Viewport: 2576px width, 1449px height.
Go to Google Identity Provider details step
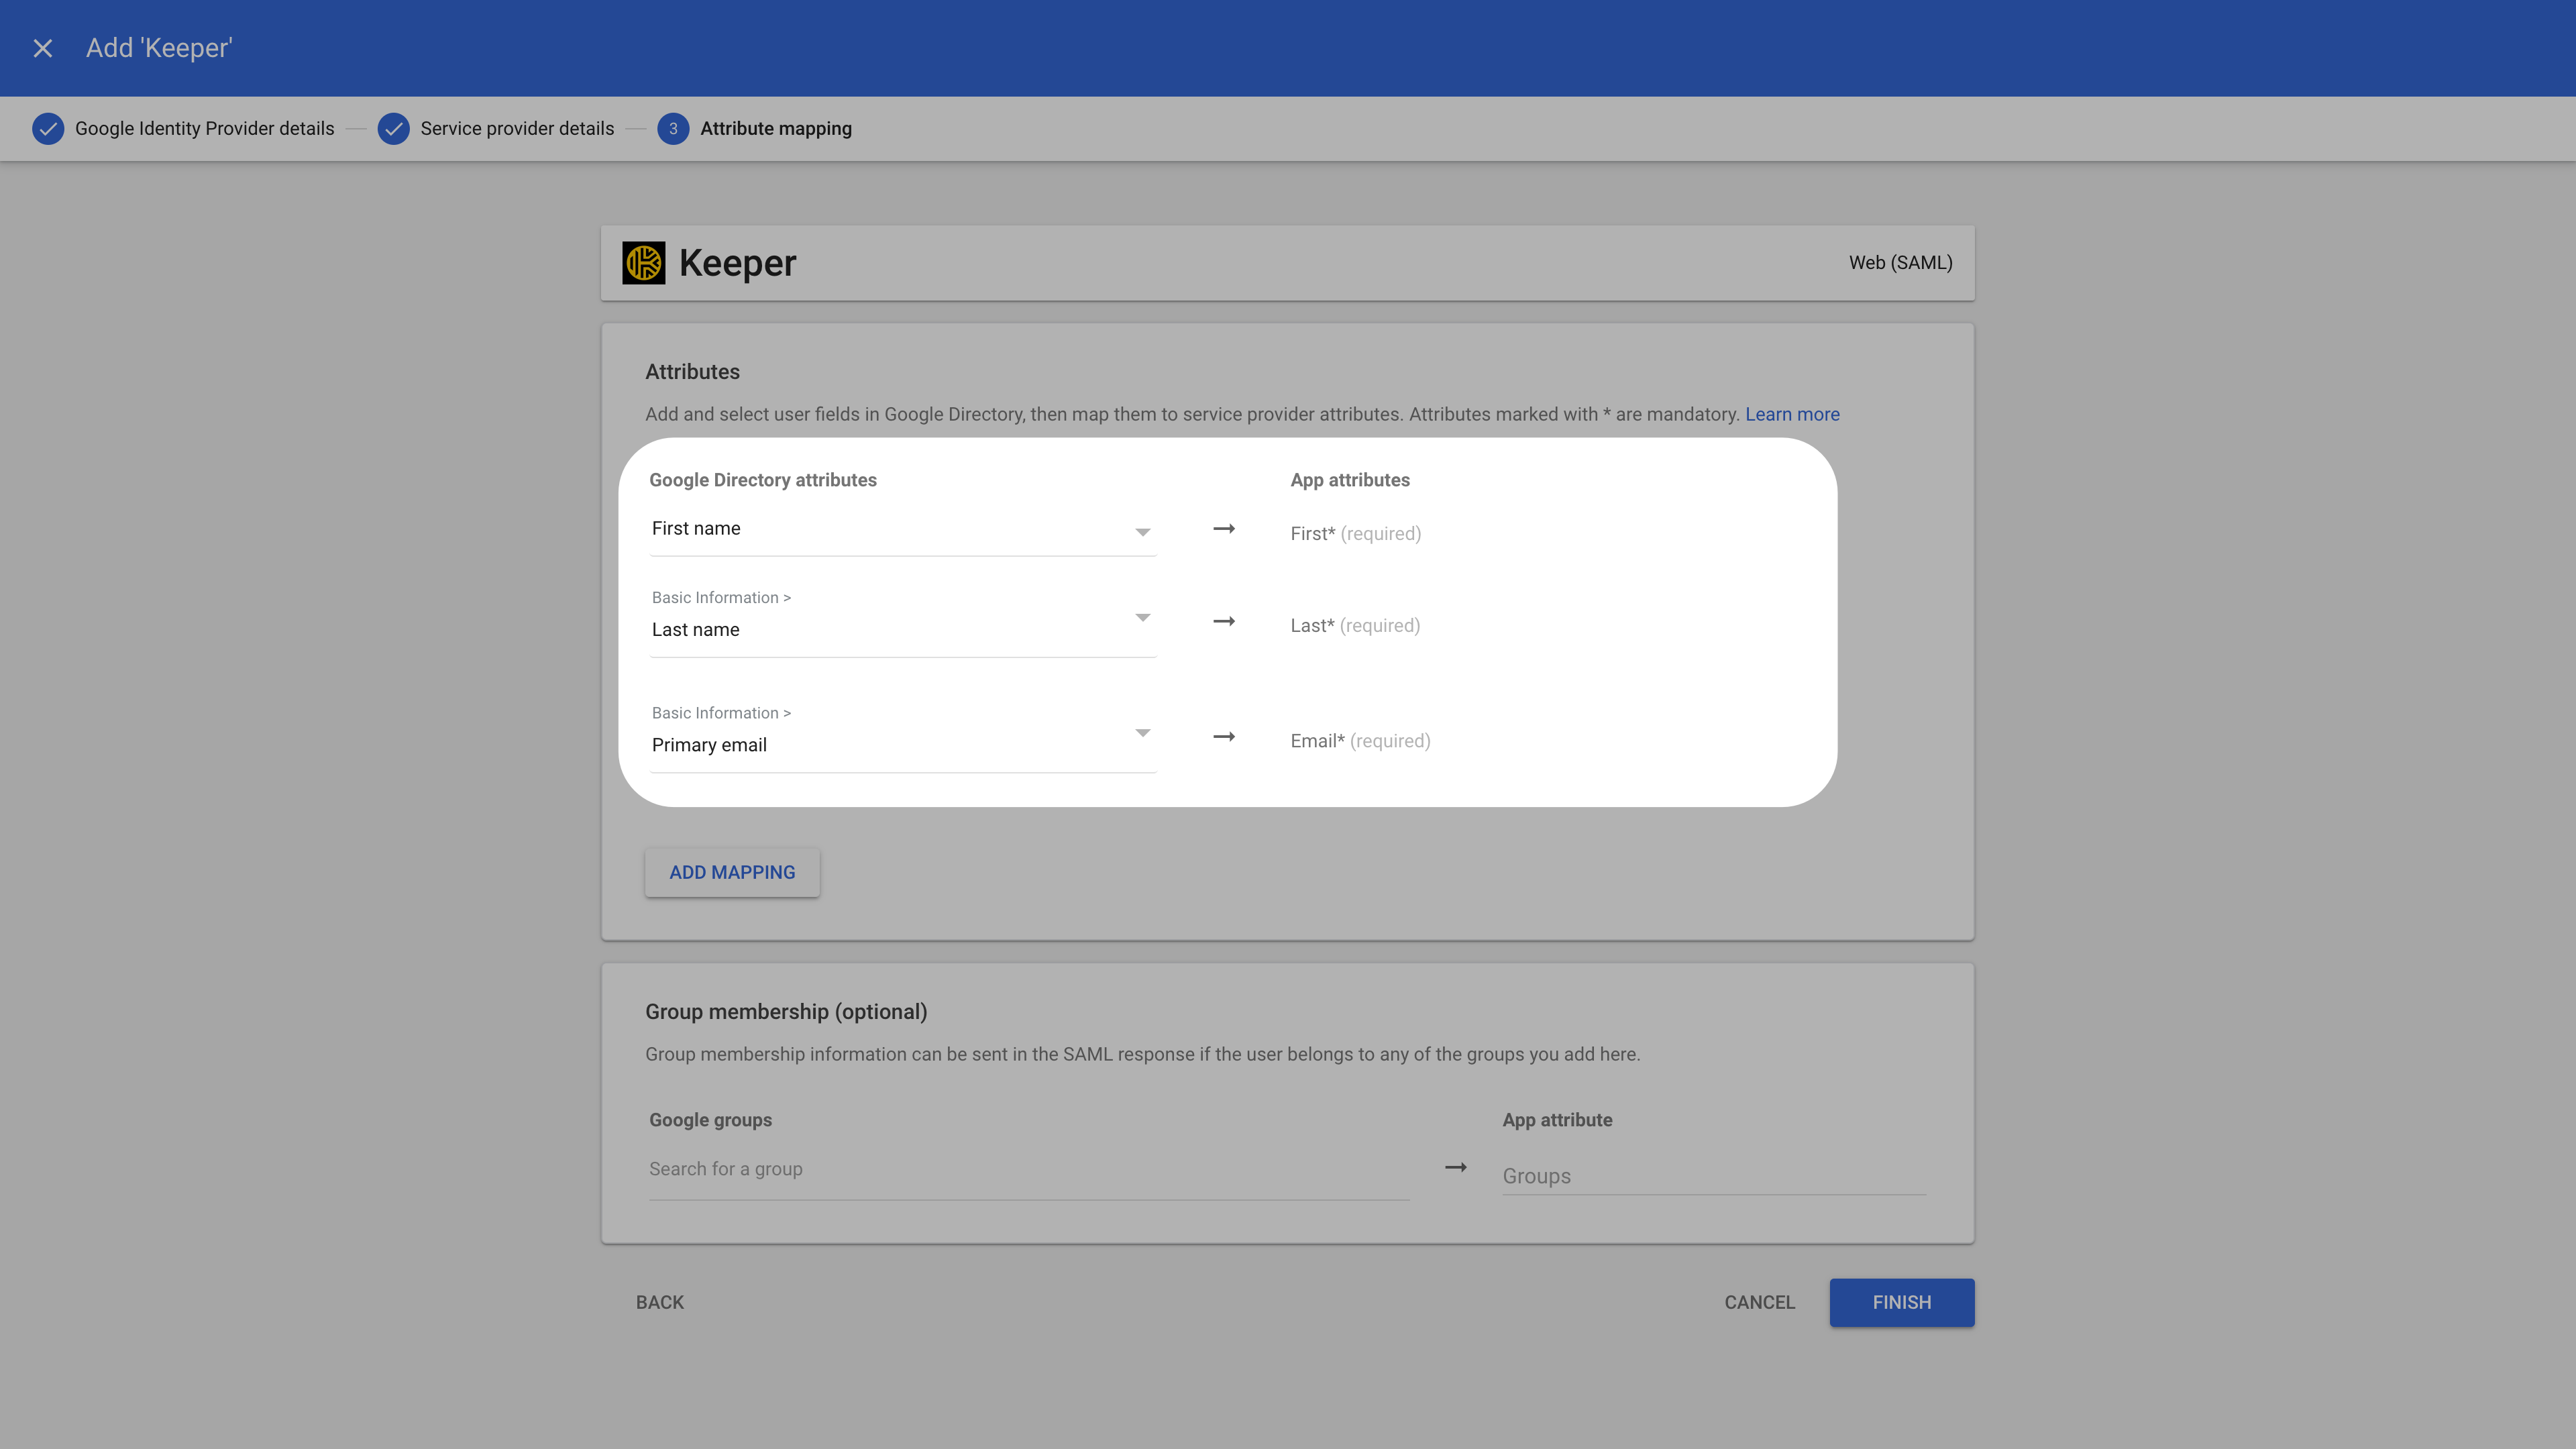tap(204, 128)
